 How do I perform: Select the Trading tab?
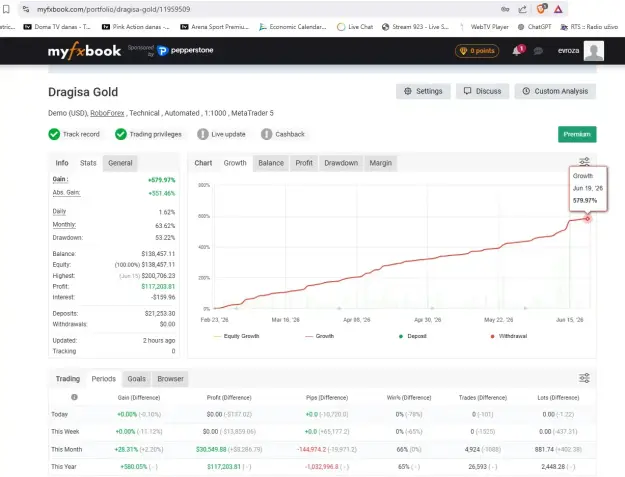click(68, 379)
